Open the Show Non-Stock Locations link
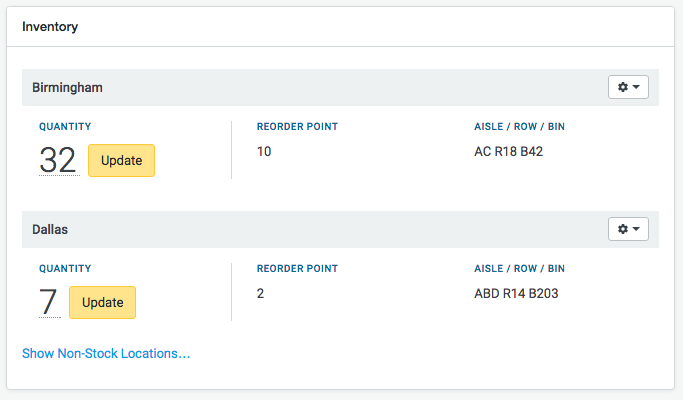 [106, 353]
